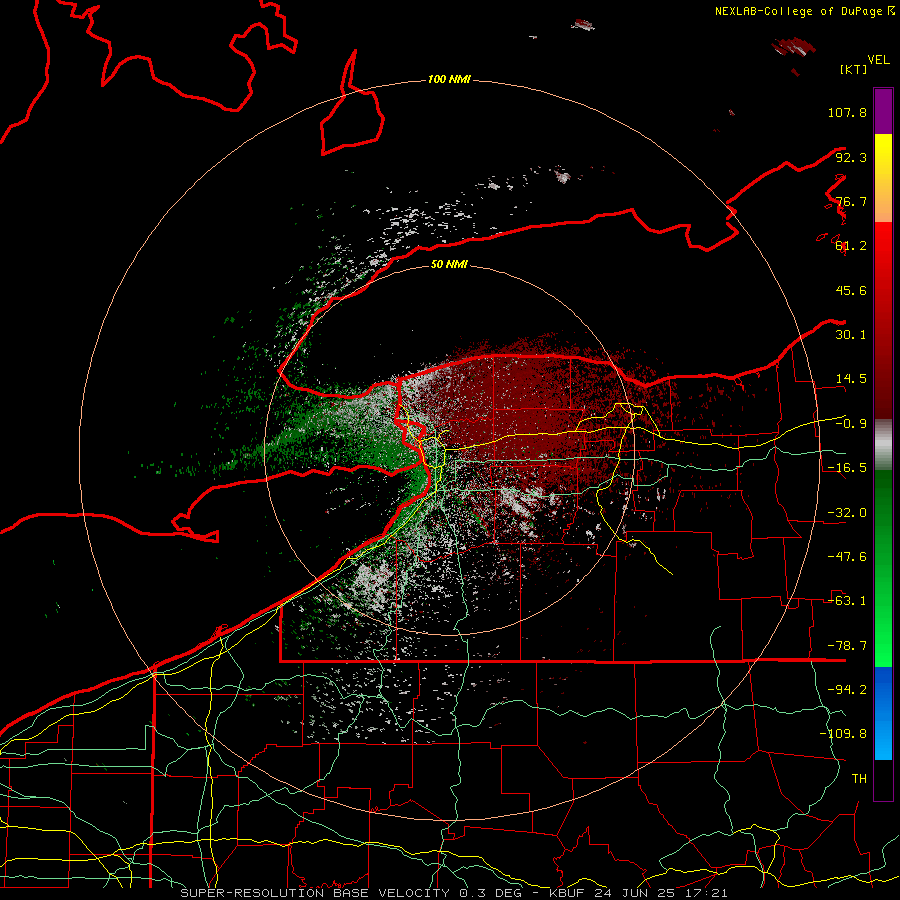Click the blue segment of the color bar
The width and height of the screenshot is (900, 900).
point(883,713)
